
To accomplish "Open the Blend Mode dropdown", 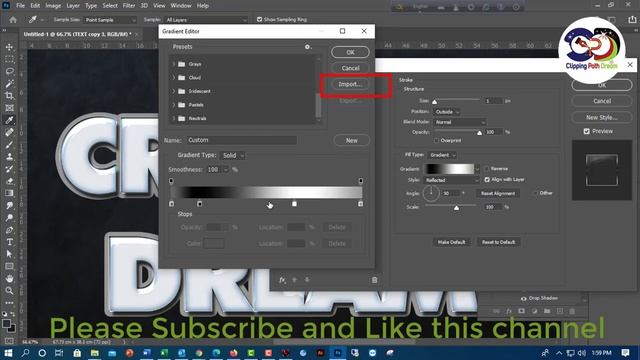I will pos(460,122).
